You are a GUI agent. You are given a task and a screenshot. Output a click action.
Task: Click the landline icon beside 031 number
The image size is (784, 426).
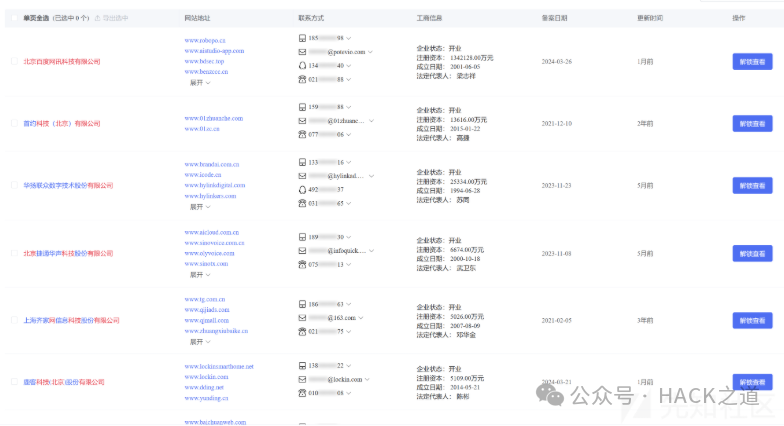302,204
